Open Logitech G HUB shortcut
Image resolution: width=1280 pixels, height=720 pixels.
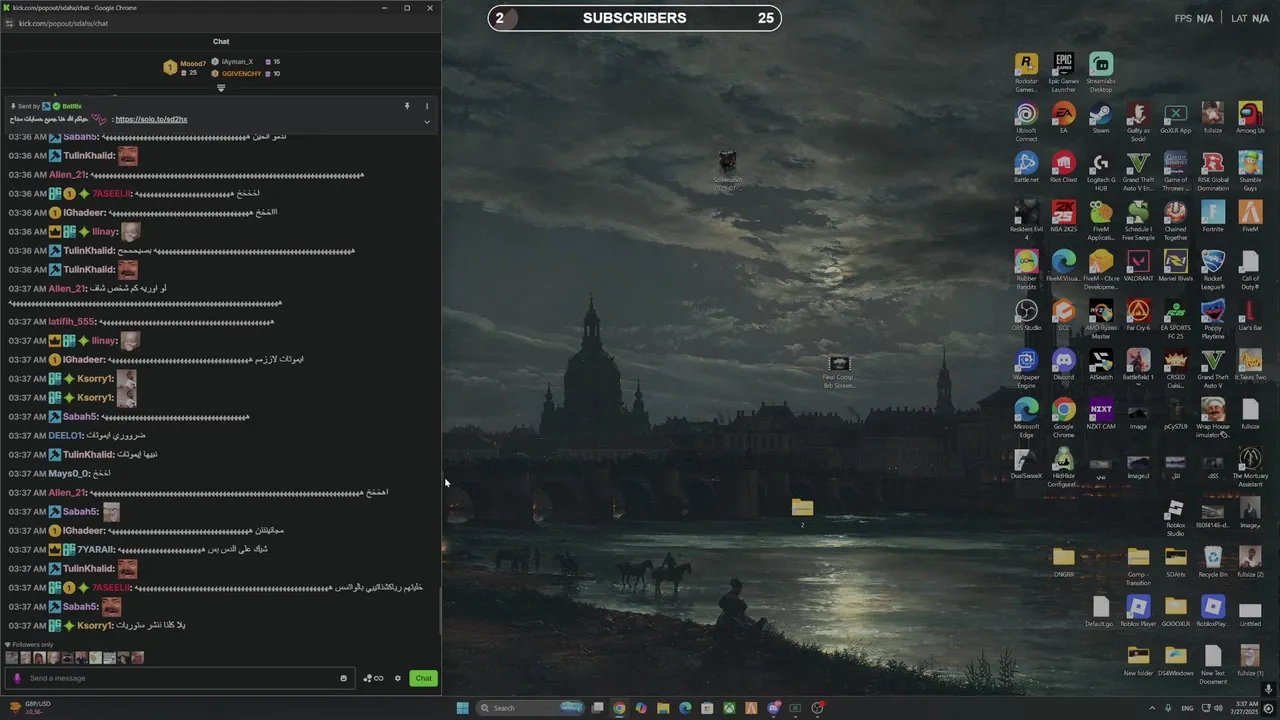tap(1101, 172)
